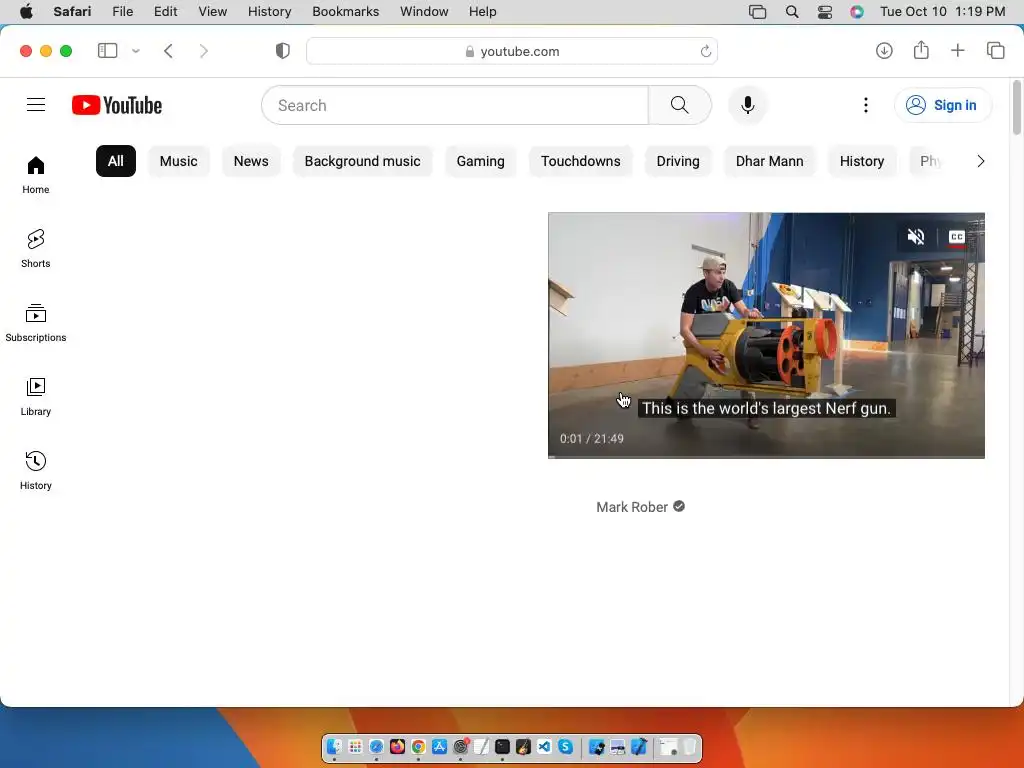Open the View menu
Image resolution: width=1024 pixels, height=768 pixels.
click(x=212, y=12)
